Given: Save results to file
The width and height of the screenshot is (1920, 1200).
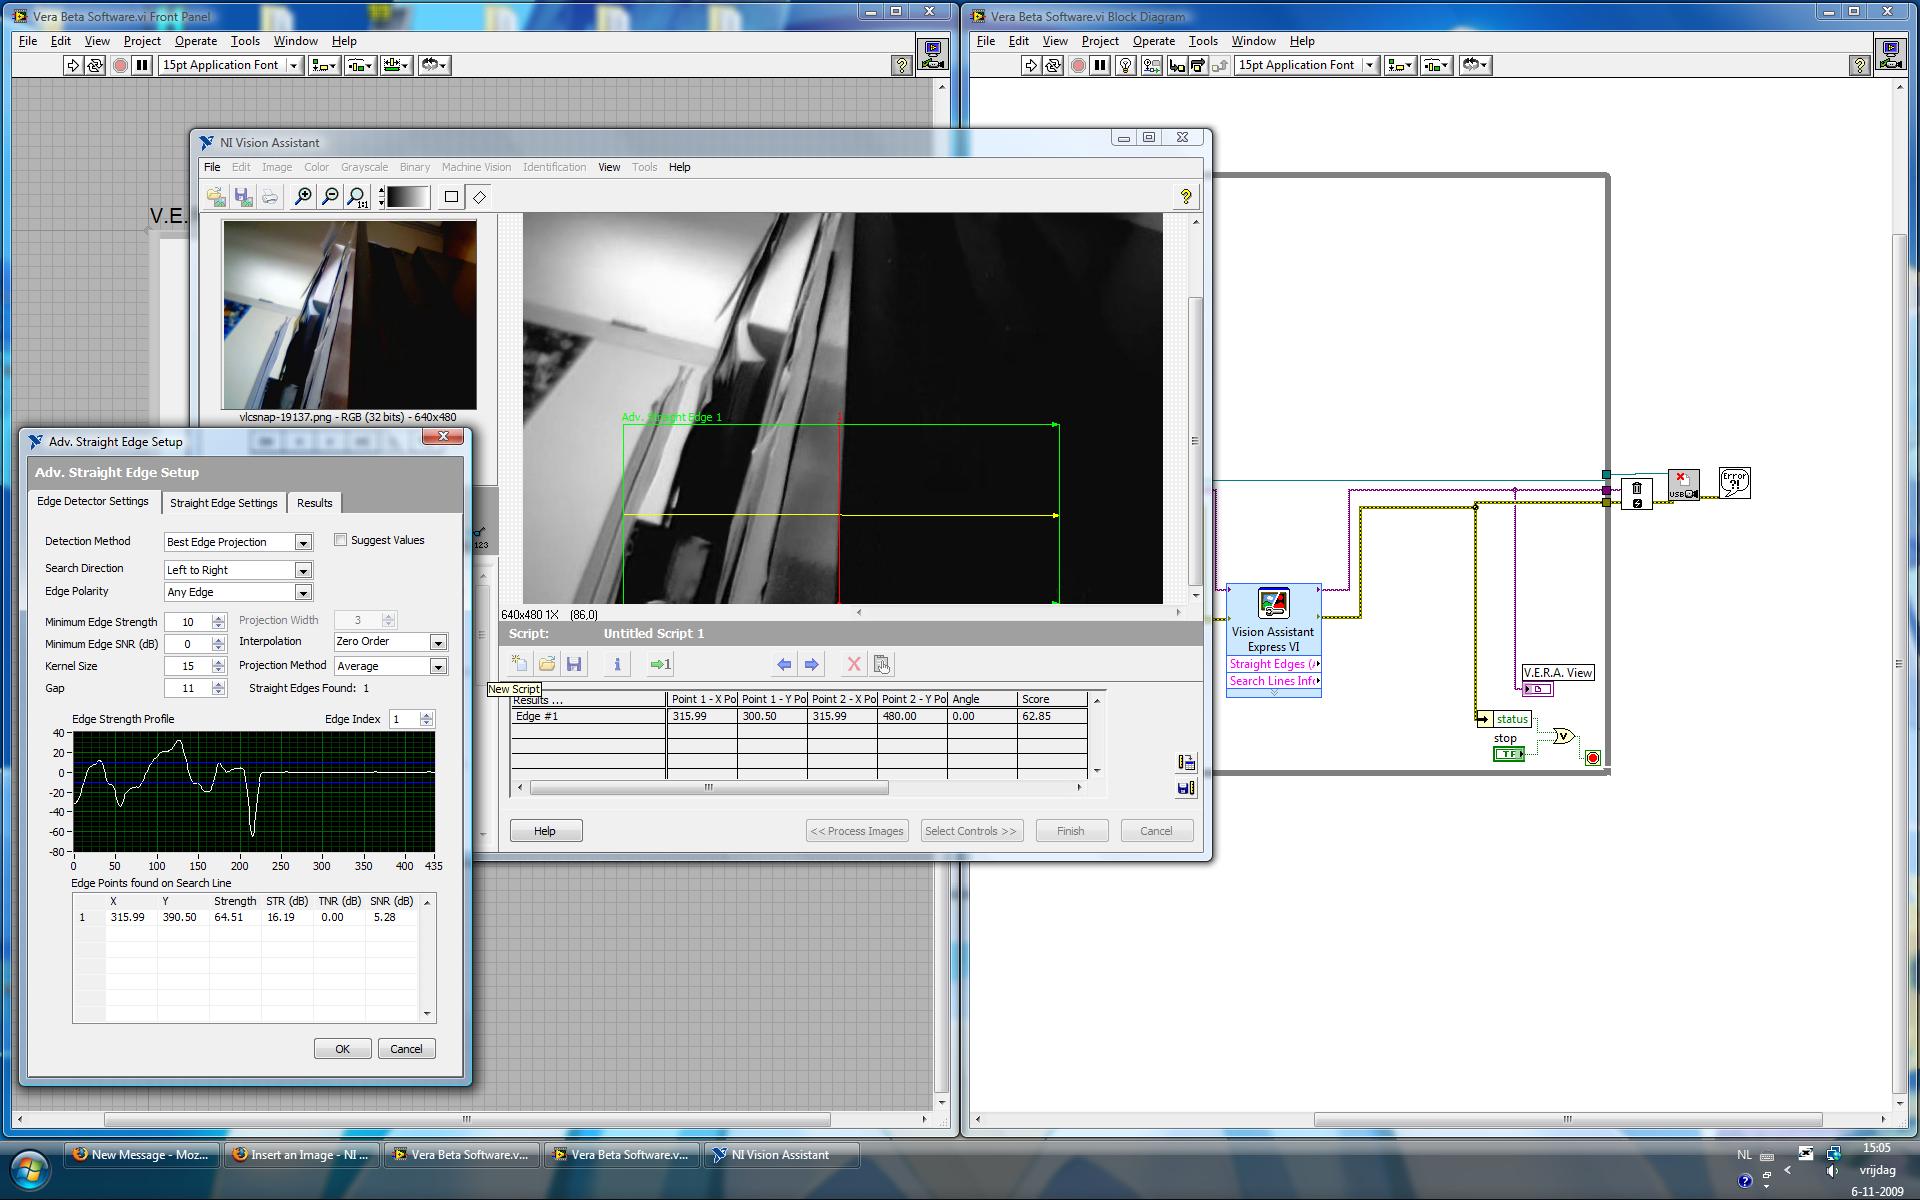Looking at the screenshot, I should 1186,788.
